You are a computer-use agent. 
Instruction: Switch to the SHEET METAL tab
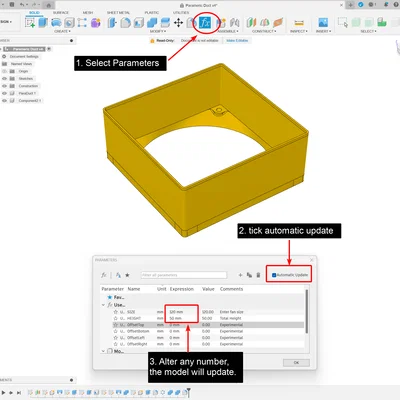coord(118,13)
